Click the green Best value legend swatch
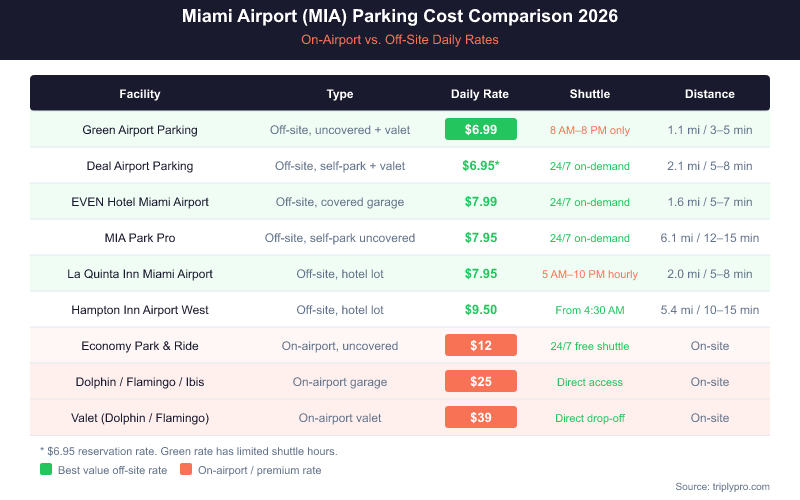The width and height of the screenshot is (800, 500). coord(46,469)
